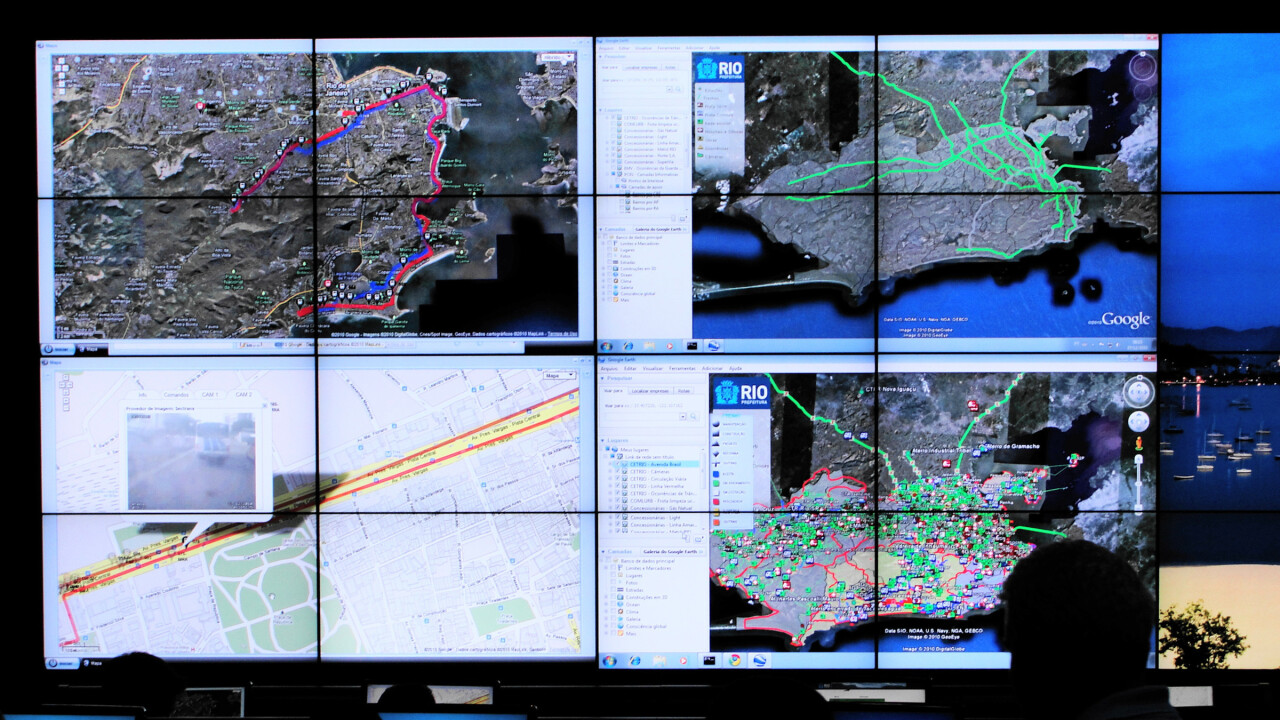Open Internet Explorer from the bottom-right taskbar
The width and height of the screenshot is (1280, 720).
635,660
